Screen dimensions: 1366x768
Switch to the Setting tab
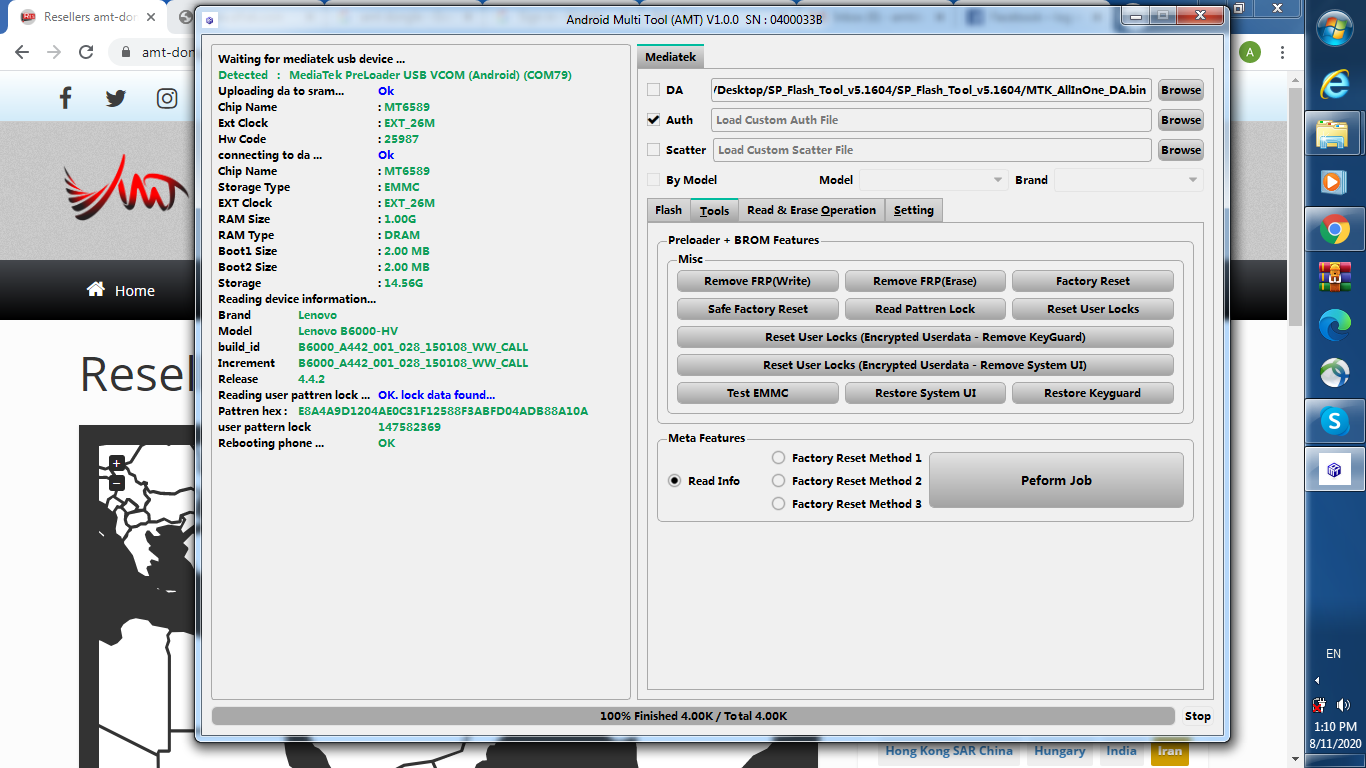(914, 210)
